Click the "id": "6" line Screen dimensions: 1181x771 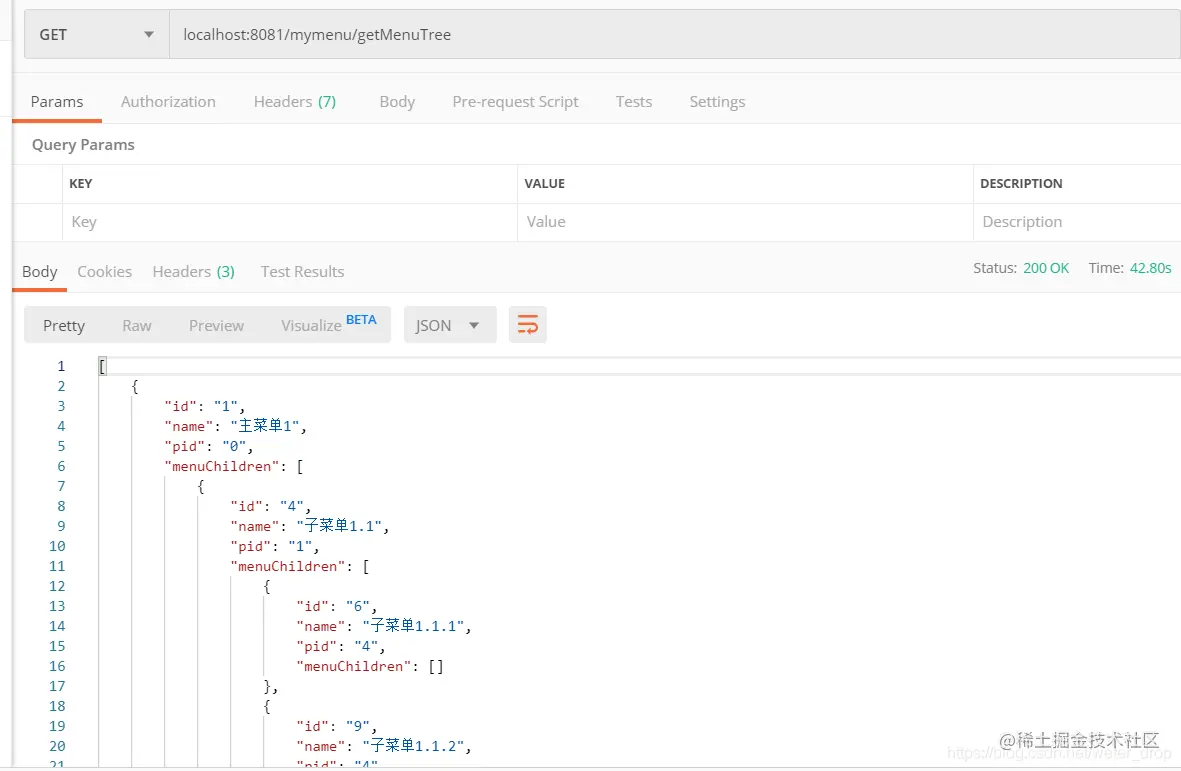(336, 606)
